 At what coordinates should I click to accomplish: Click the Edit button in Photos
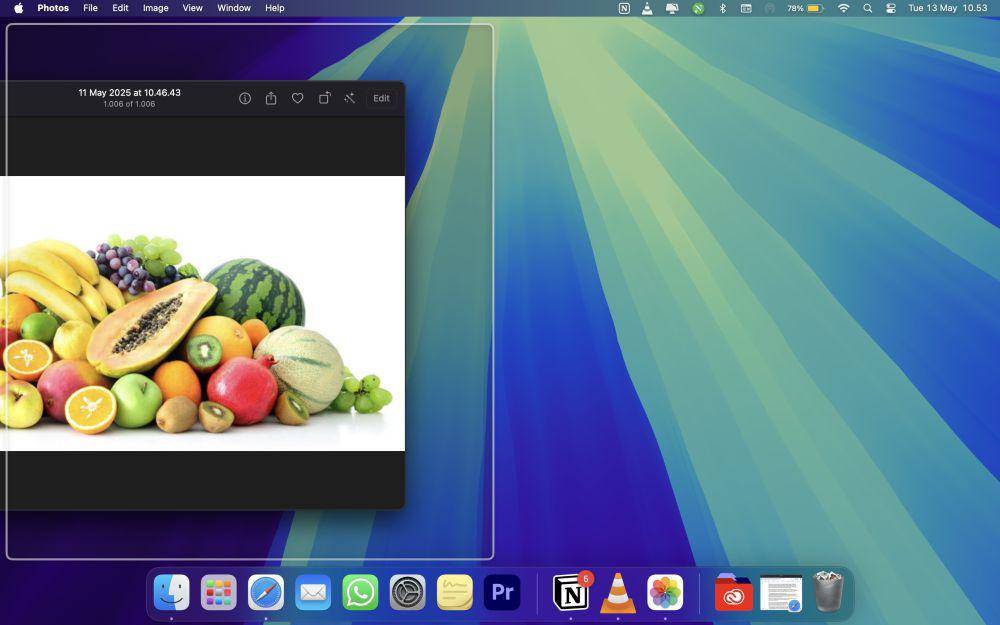pyautogui.click(x=381, y=98)
